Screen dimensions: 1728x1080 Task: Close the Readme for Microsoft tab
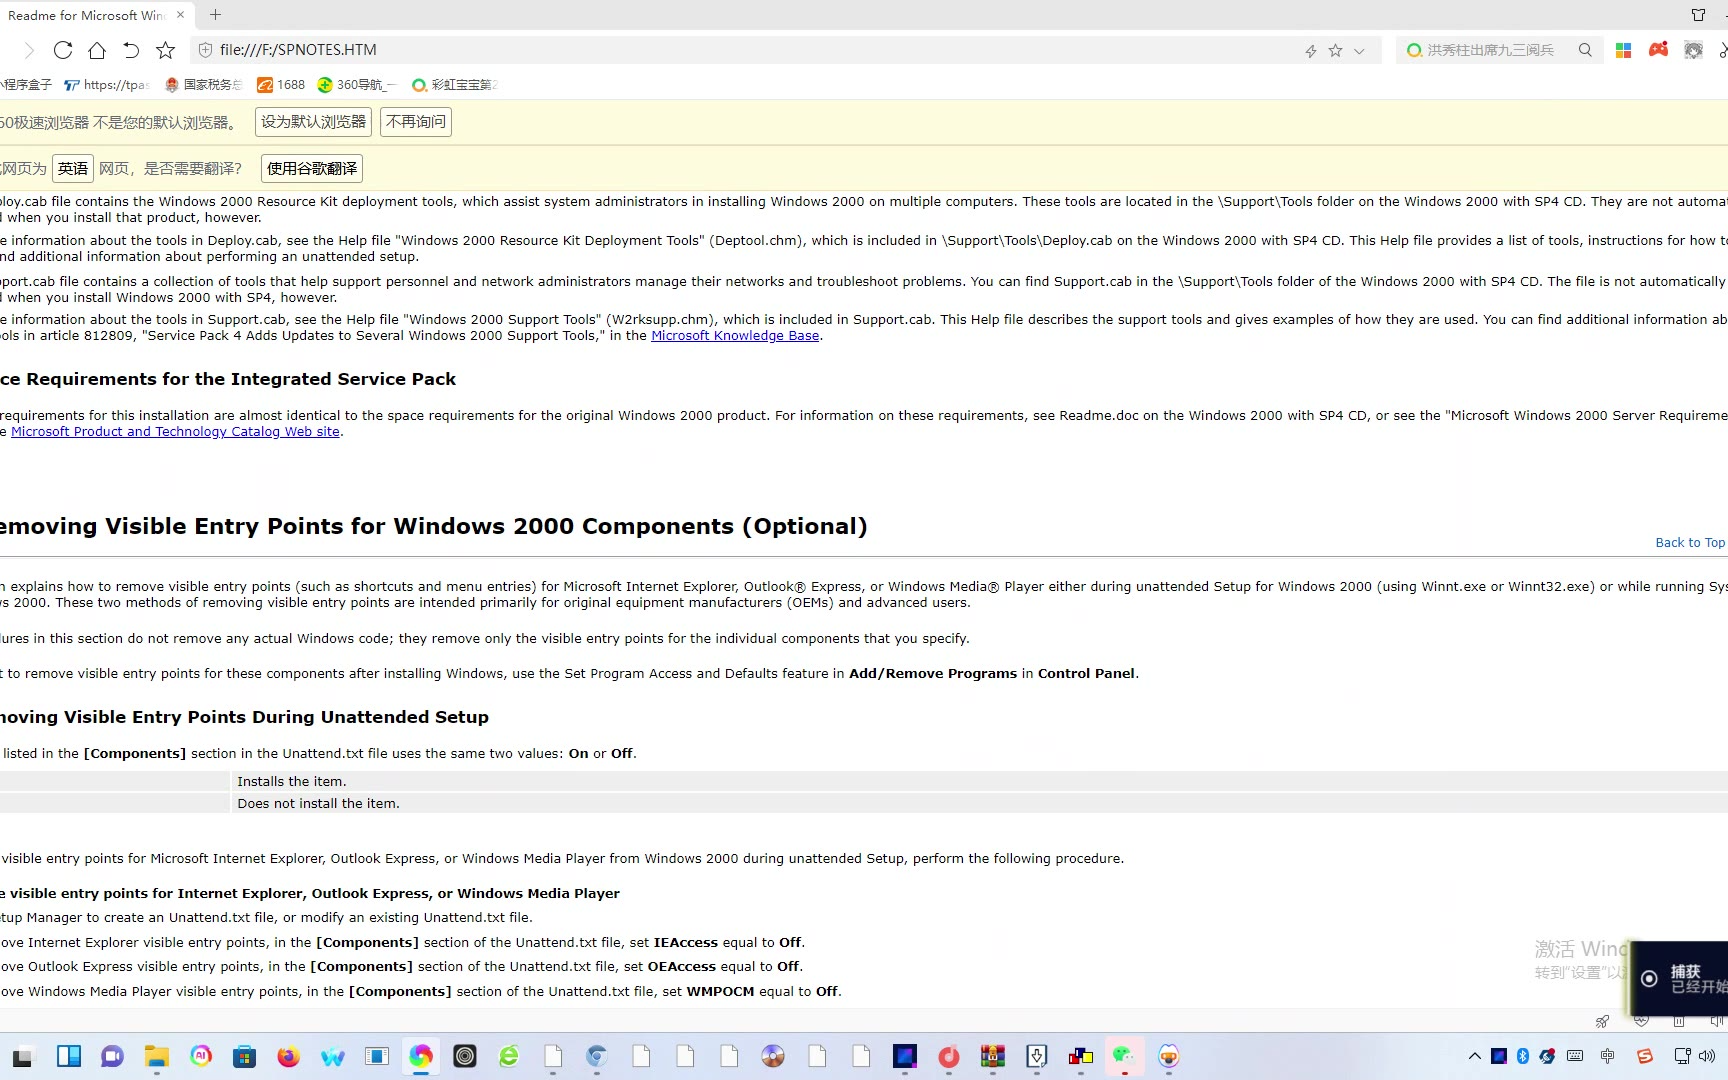(x=180, y=15)
